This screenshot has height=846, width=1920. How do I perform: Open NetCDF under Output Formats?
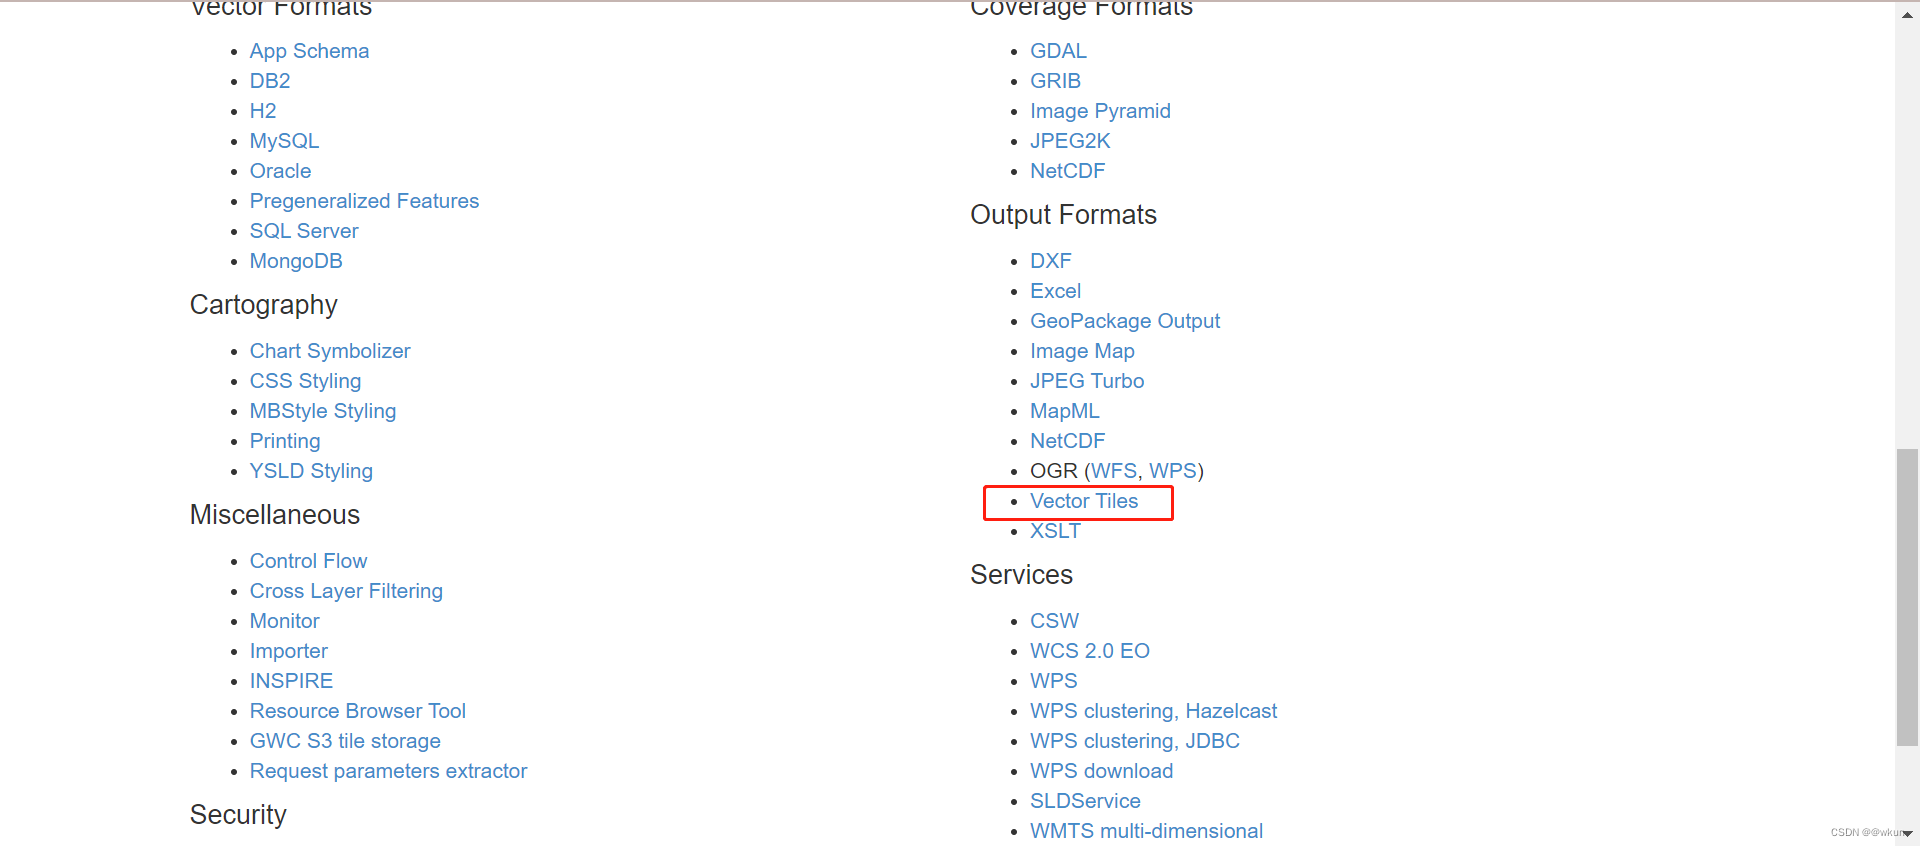(1067, 441)
